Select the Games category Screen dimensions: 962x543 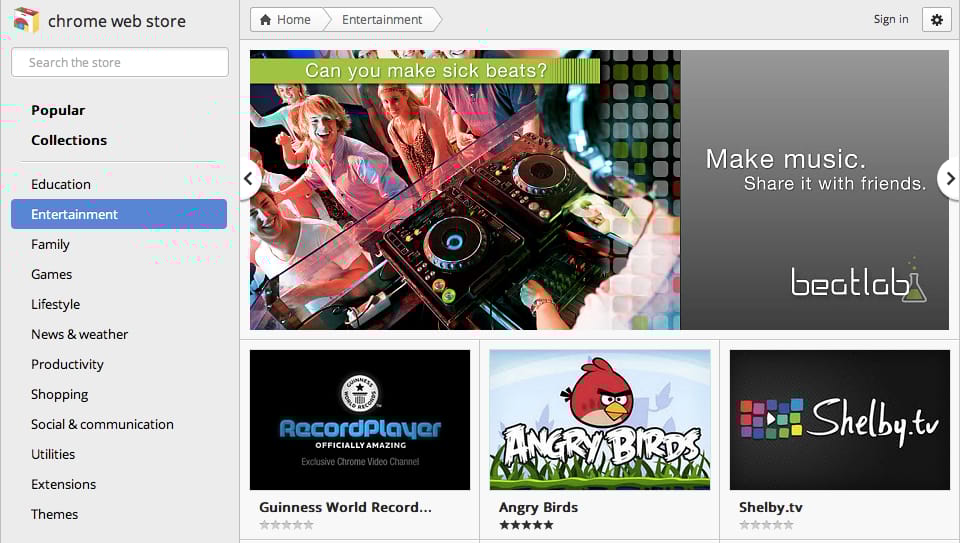(52, 274)
